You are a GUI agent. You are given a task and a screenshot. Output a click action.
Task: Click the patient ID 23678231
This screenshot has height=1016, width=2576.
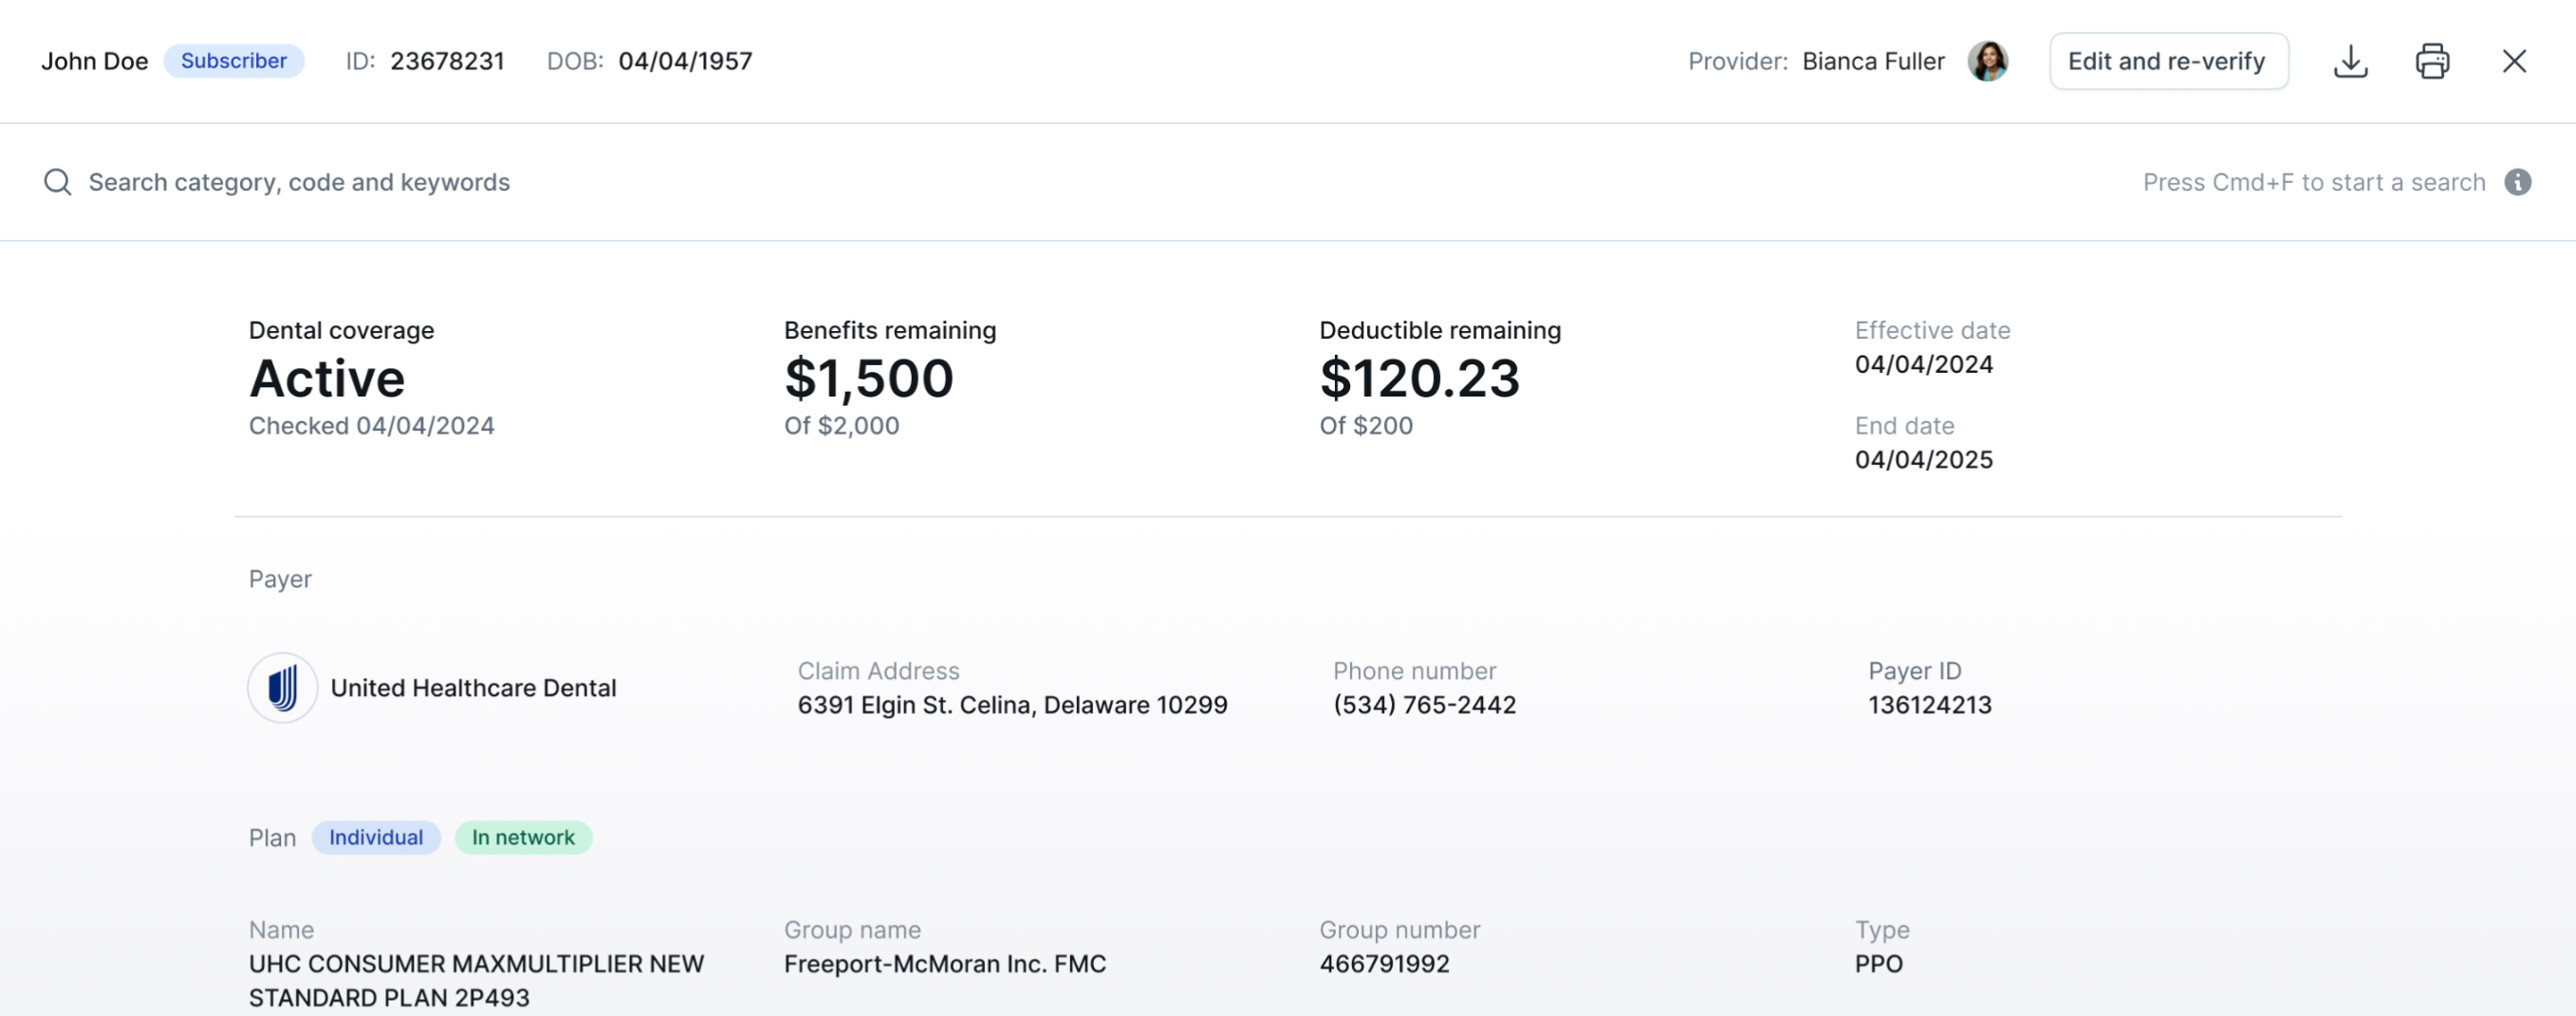pos(447,61)
